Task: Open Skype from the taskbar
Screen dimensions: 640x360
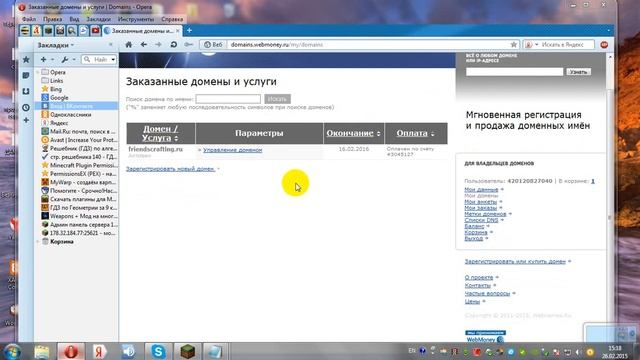Action: [x=158, y=351]
